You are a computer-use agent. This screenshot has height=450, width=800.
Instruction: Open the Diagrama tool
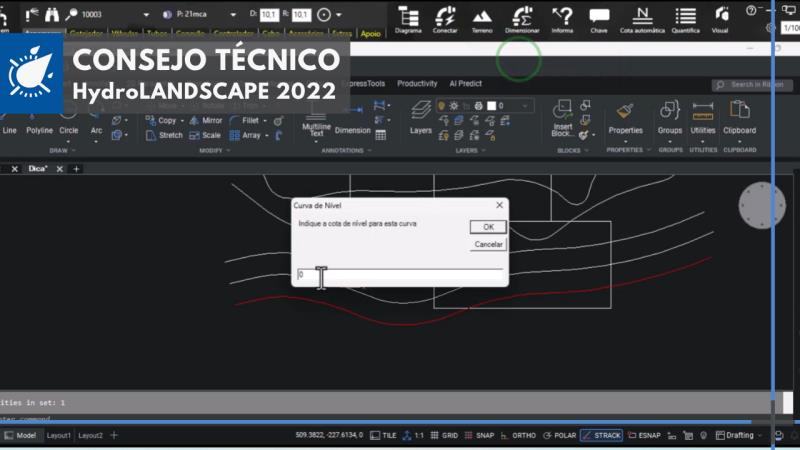coord(408,19)
